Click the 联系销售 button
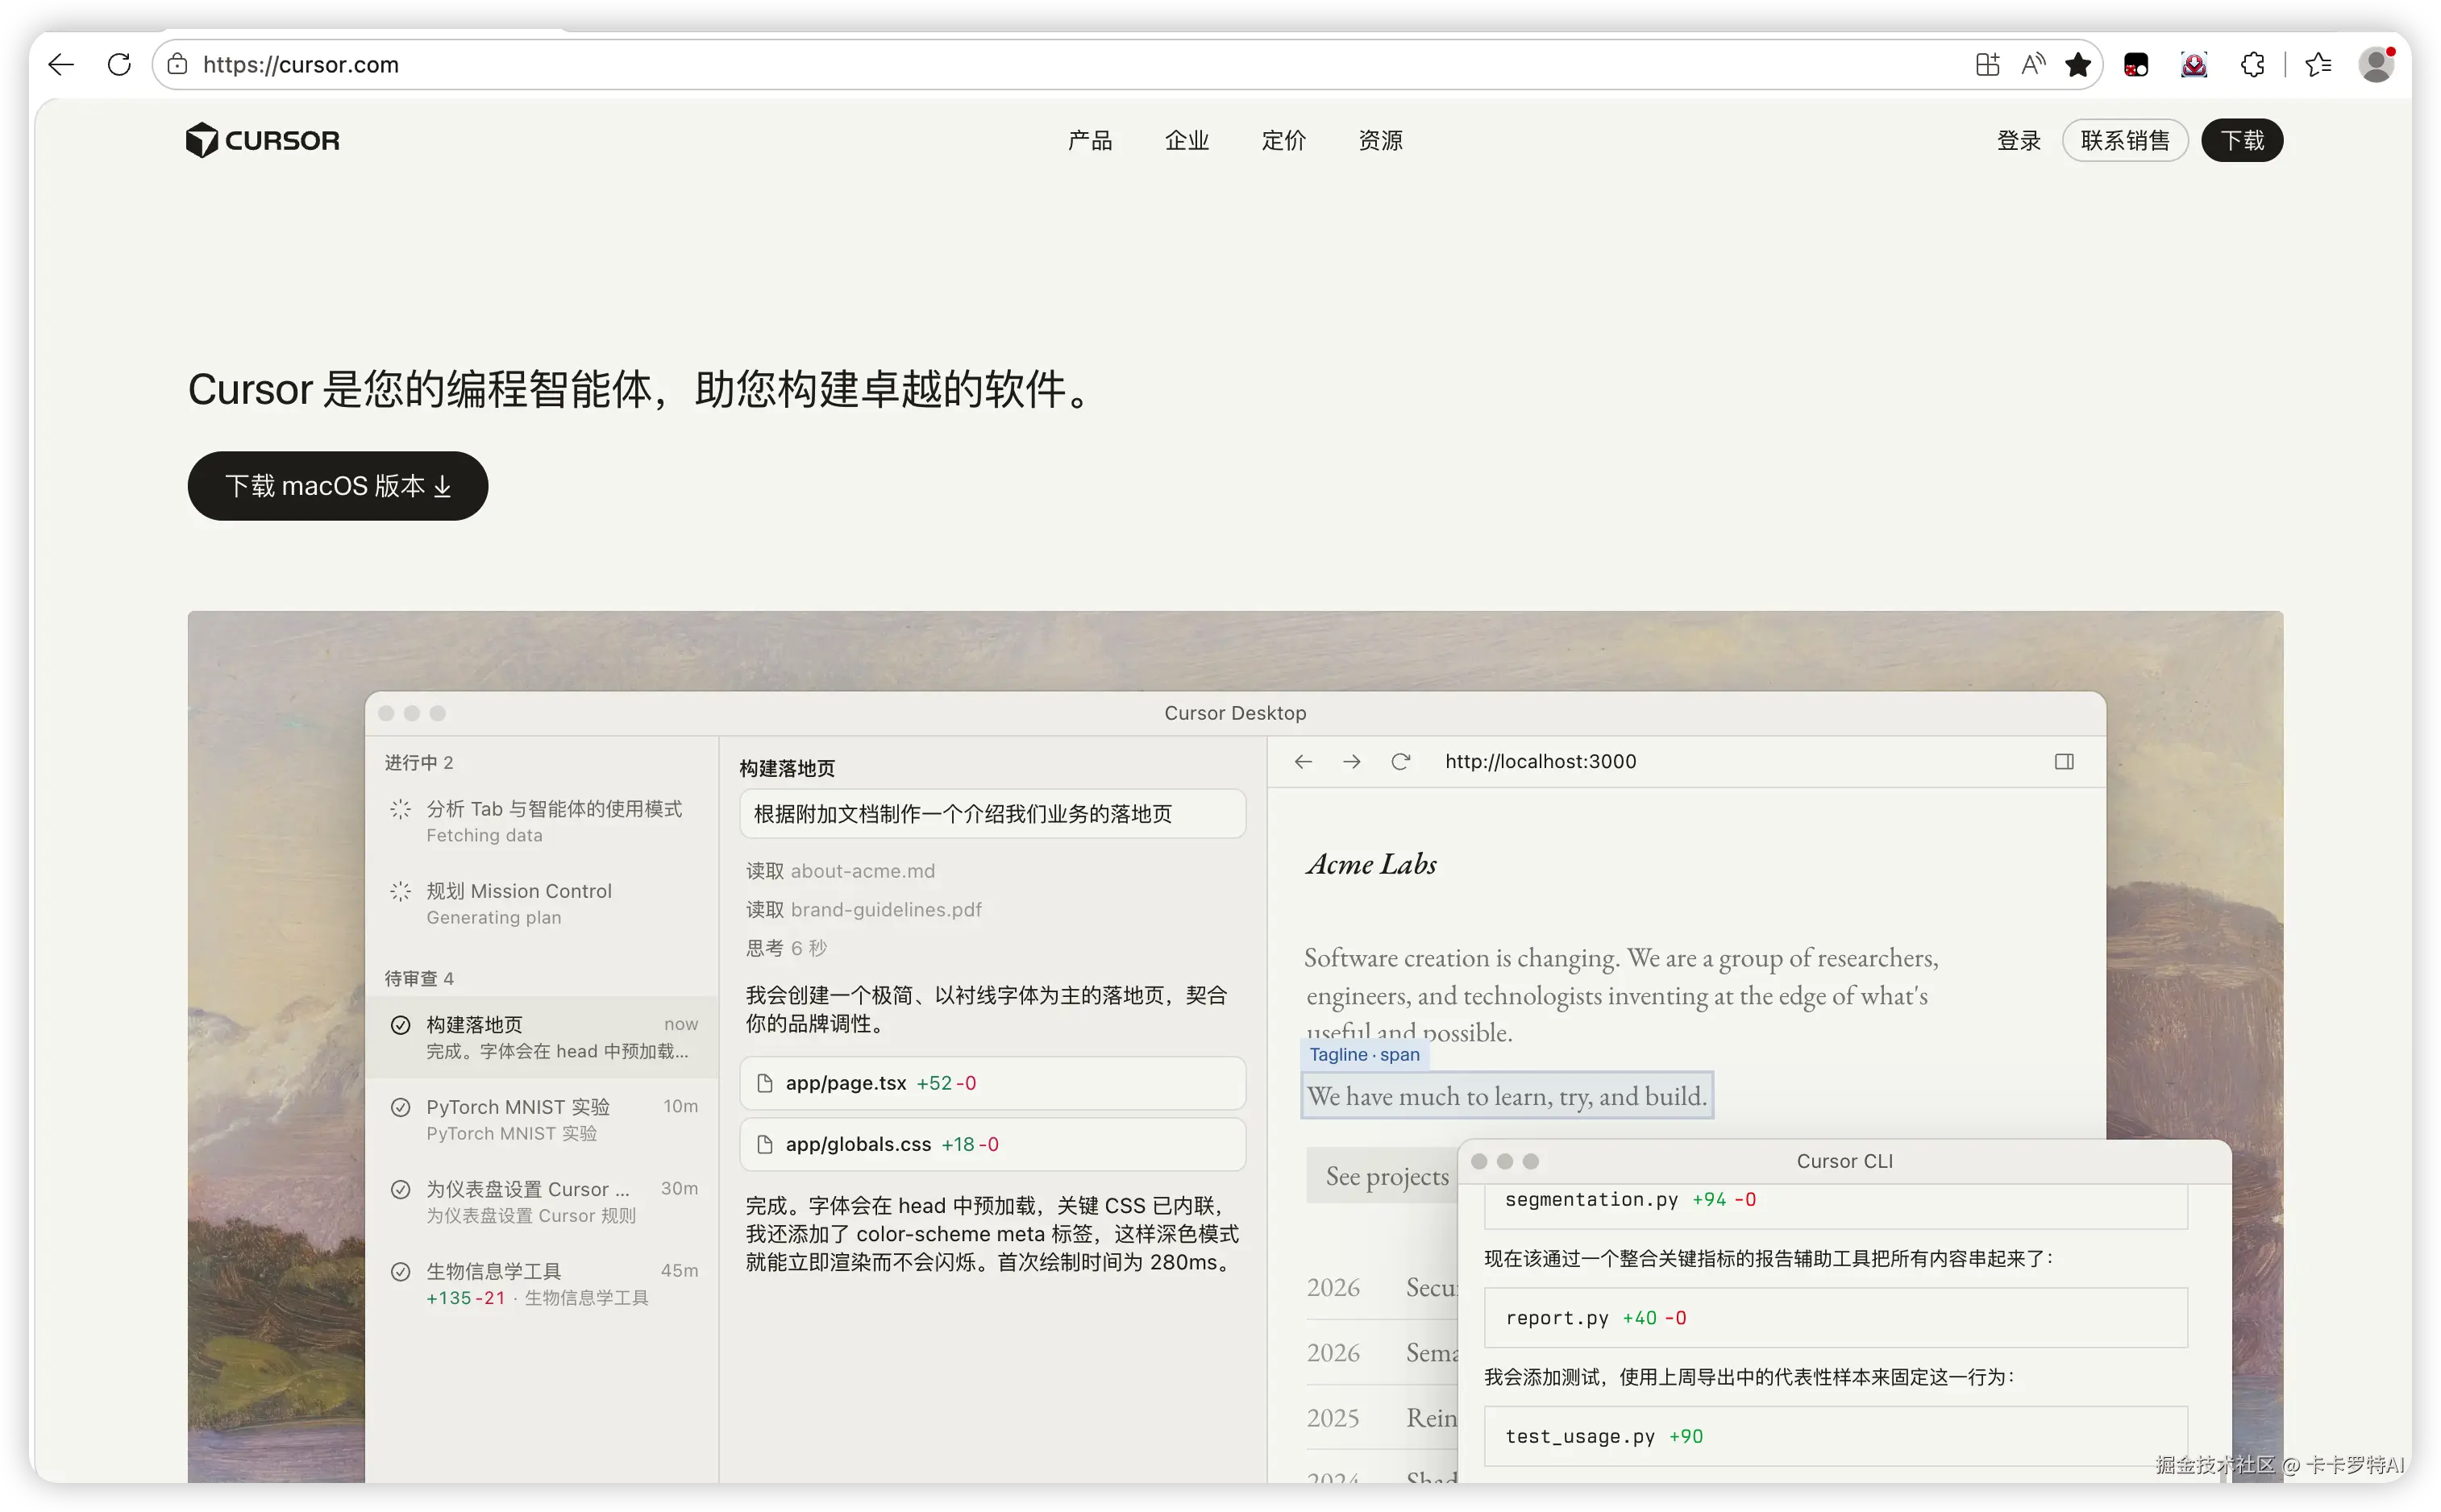 [2125, 140]
